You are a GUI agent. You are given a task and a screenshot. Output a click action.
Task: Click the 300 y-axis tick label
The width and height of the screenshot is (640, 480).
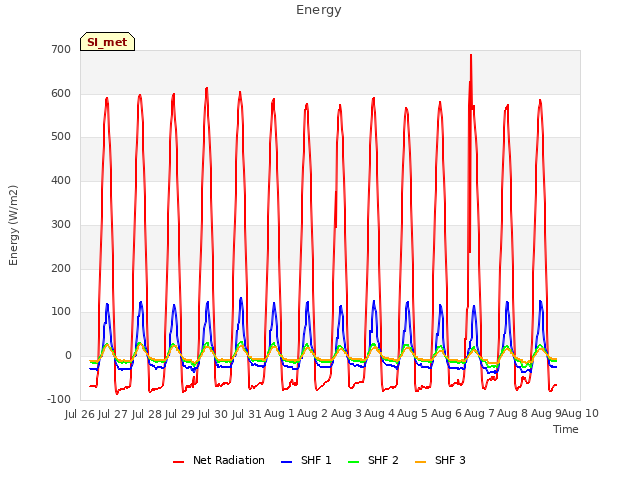click(61, 224)
